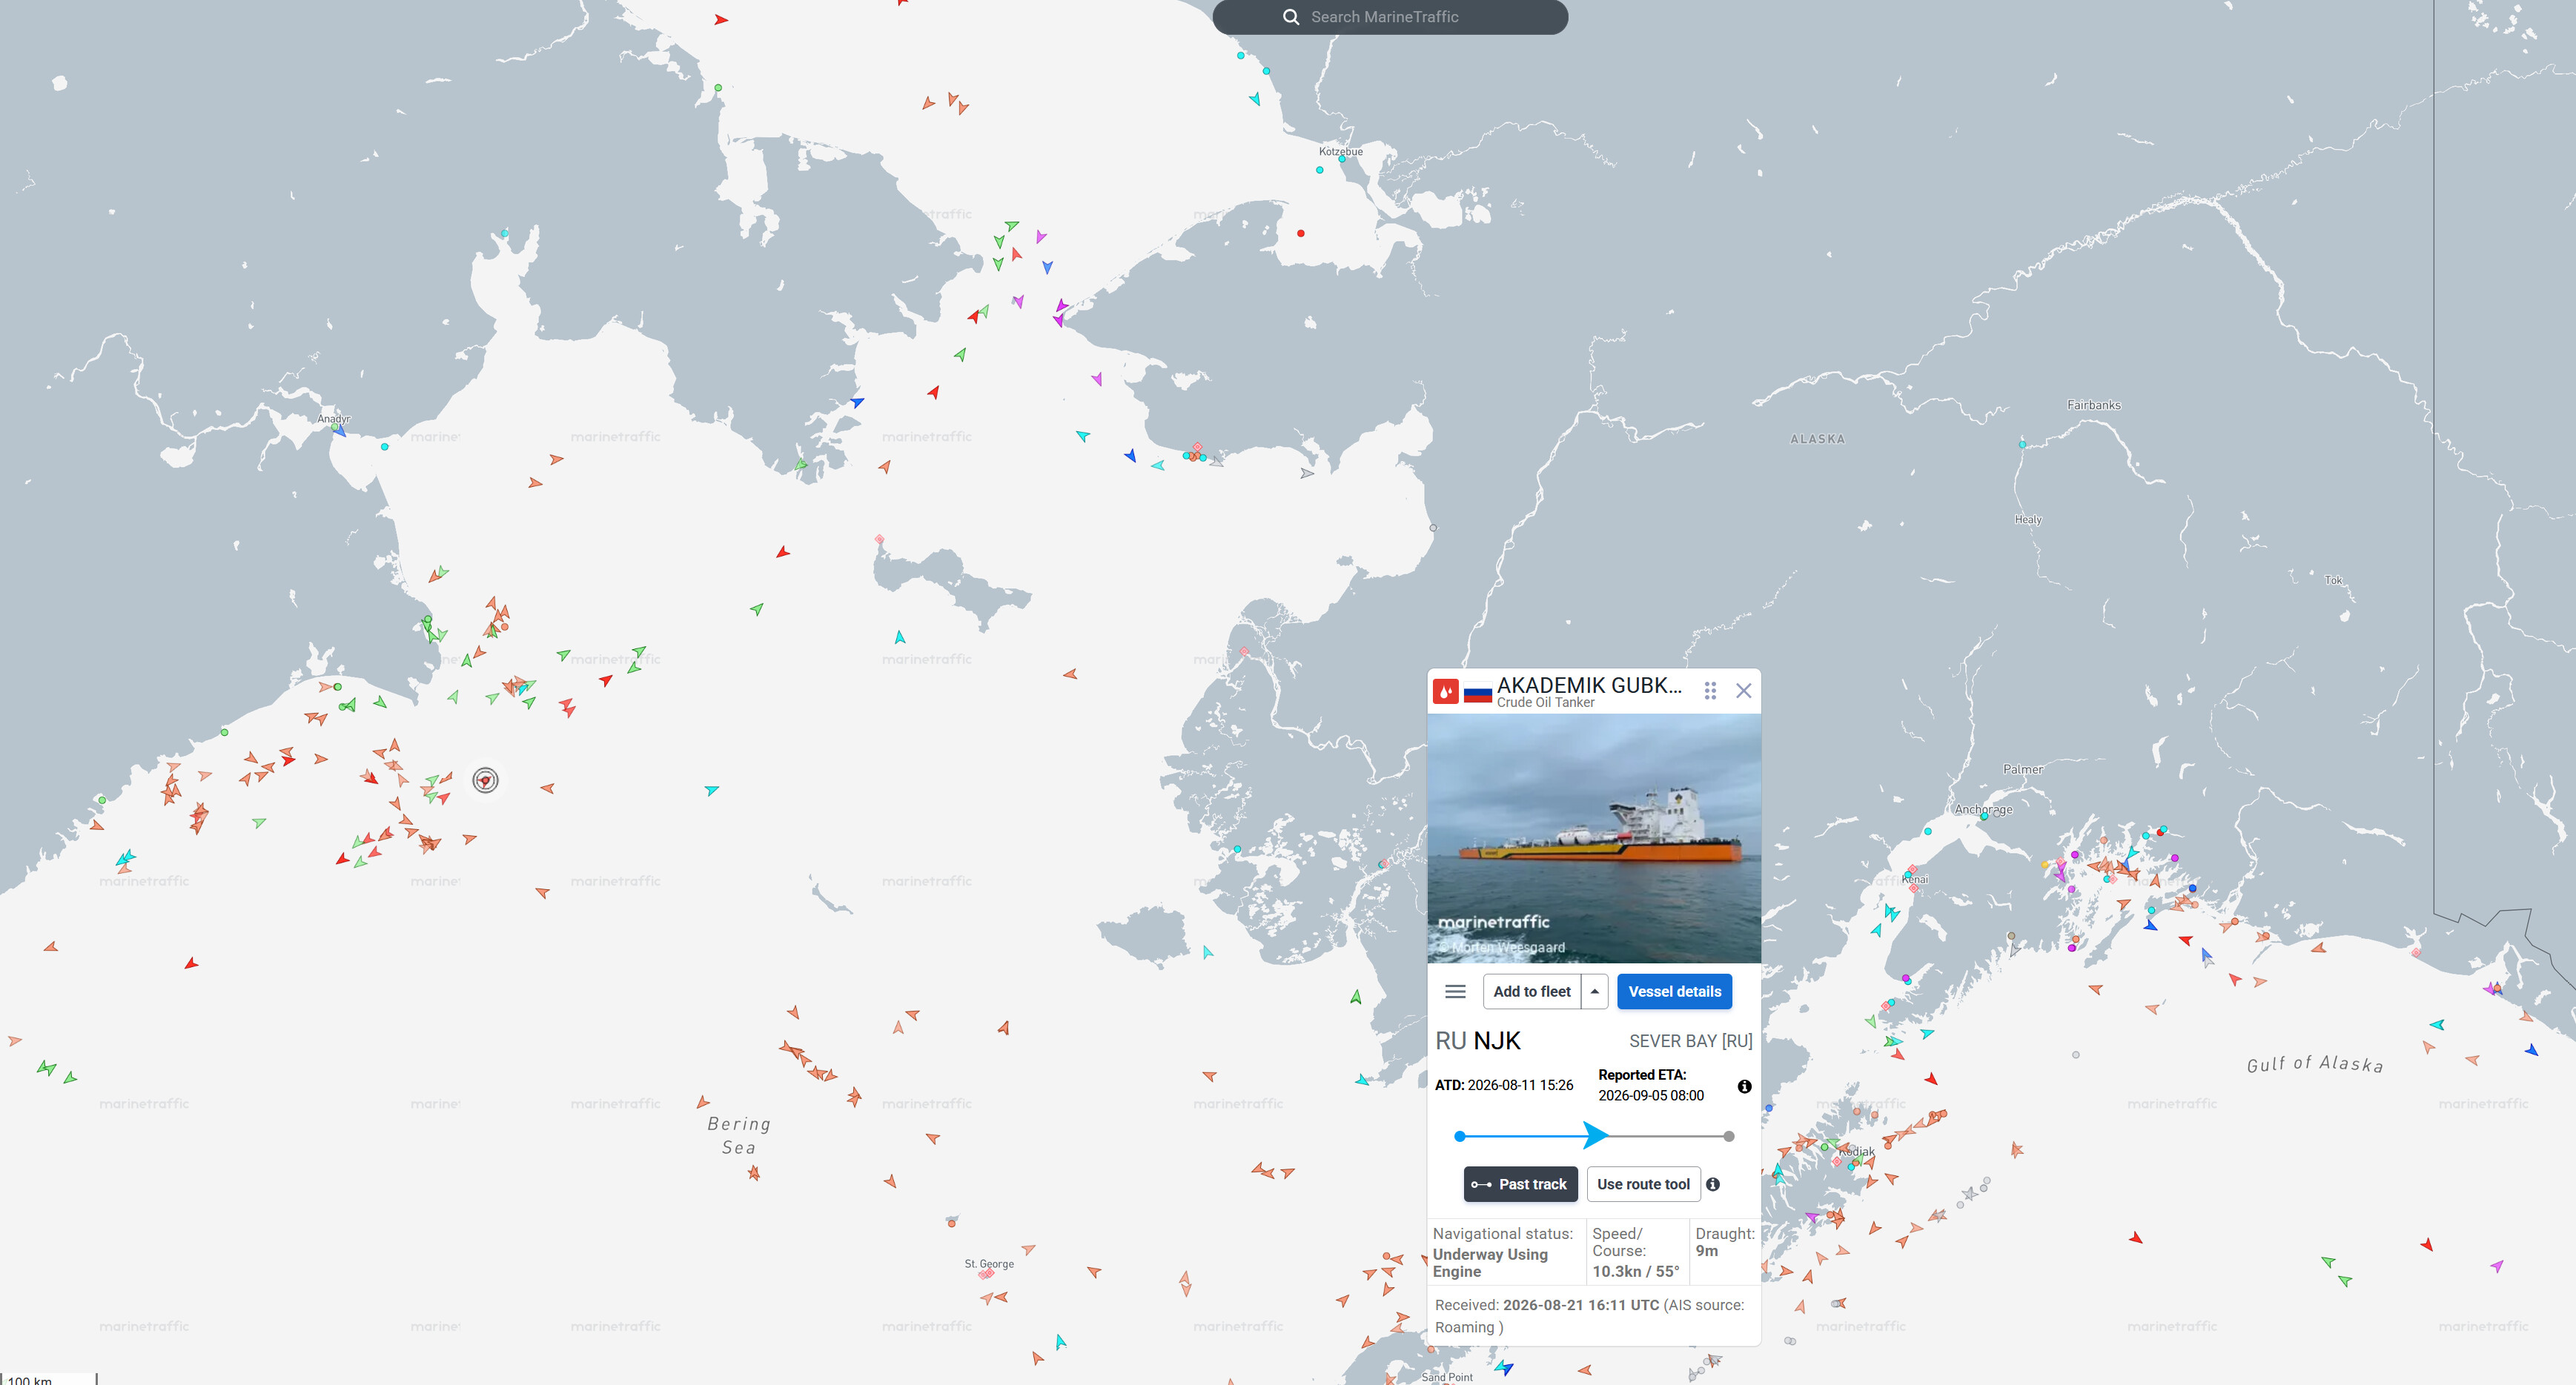Click the red dot marker in Kotzebue Sound

(1300, 233)
